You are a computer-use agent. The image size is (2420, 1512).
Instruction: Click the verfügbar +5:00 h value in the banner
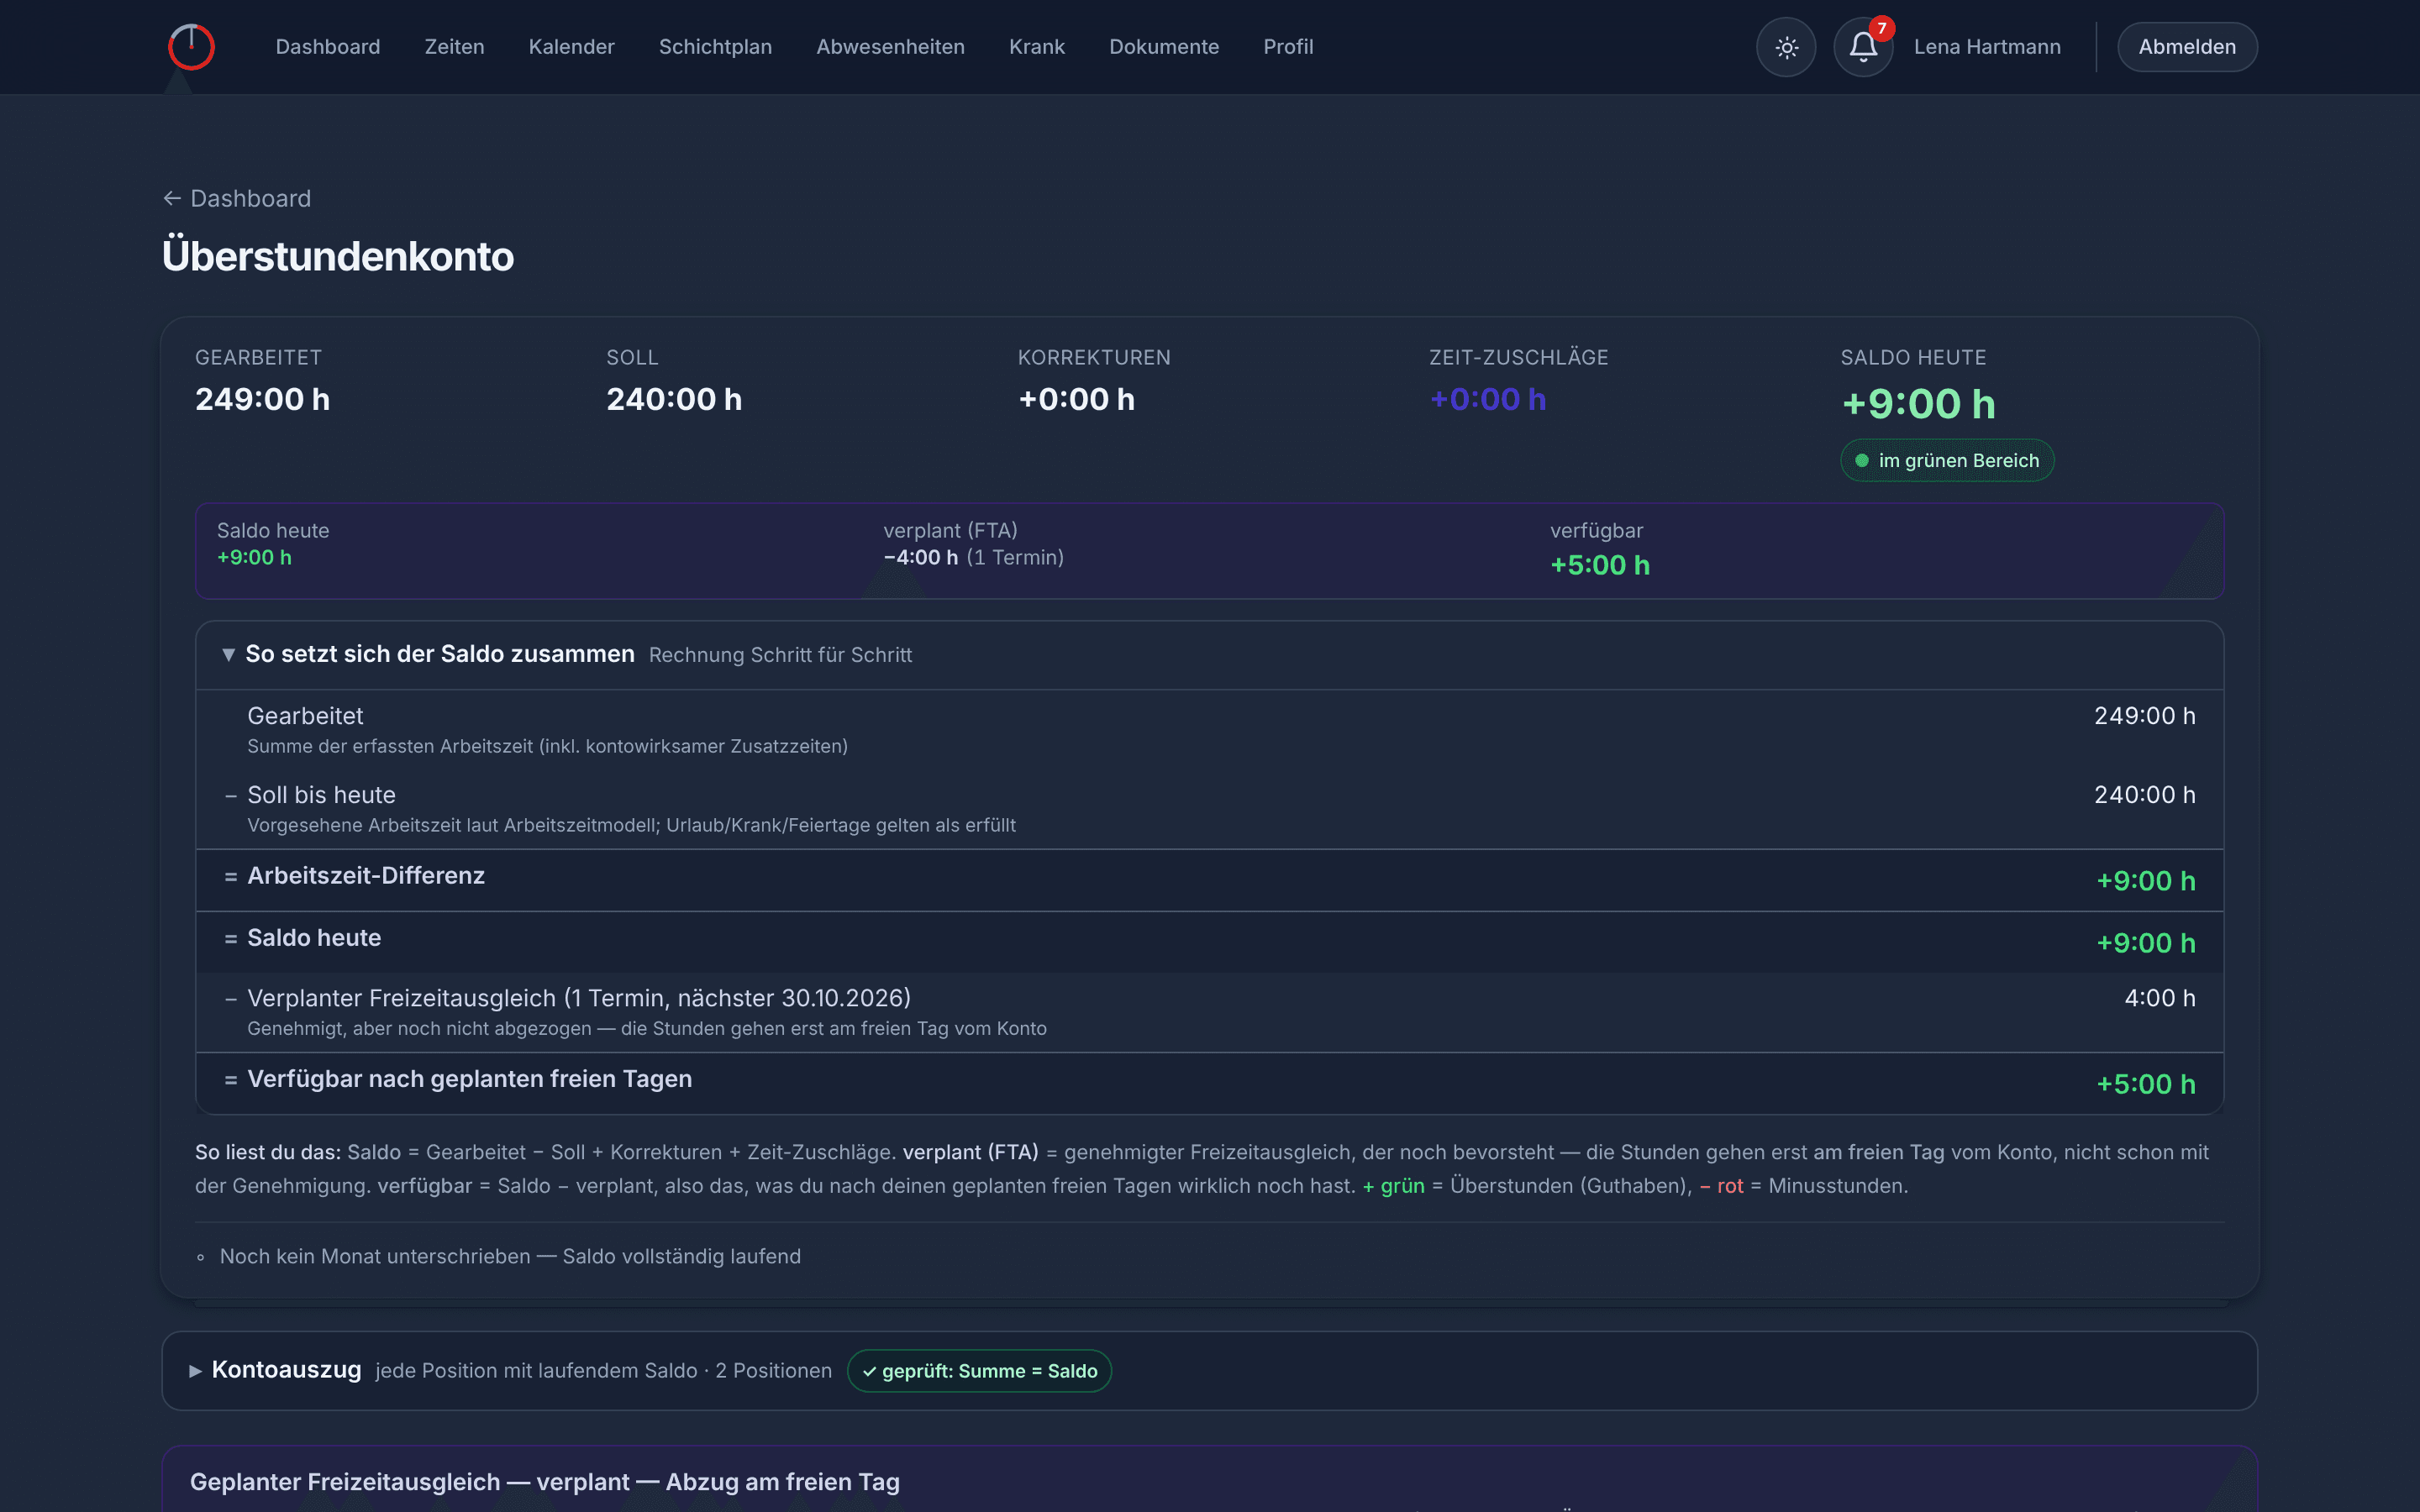pos(1600,566)
